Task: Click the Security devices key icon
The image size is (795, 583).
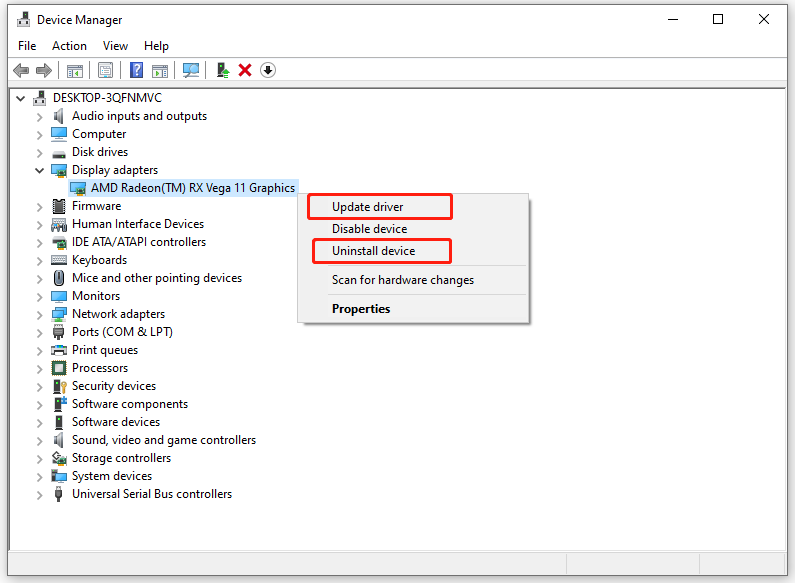Action: pos(59,386)
